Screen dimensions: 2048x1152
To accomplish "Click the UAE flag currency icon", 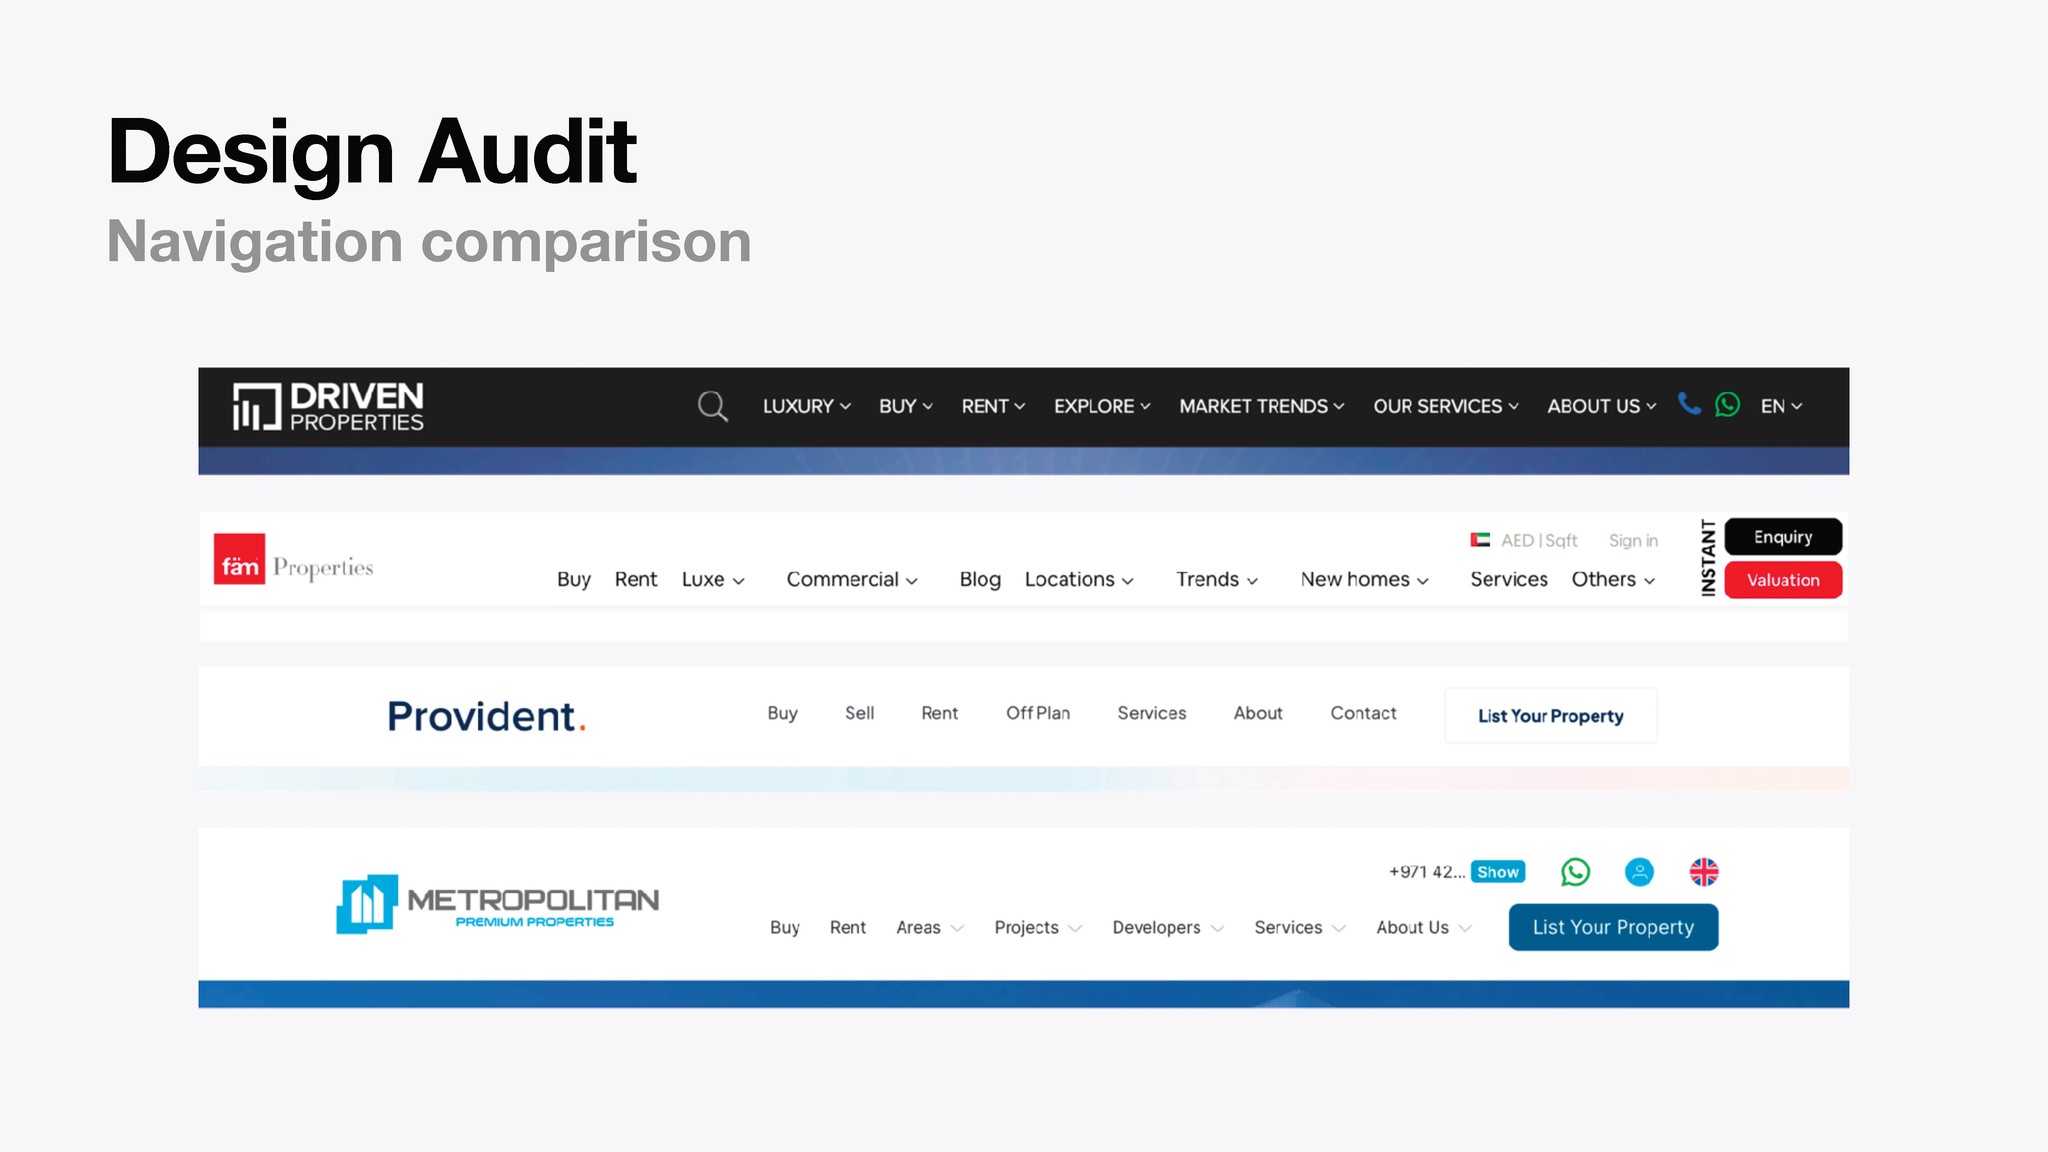I will pos(1480,540).
